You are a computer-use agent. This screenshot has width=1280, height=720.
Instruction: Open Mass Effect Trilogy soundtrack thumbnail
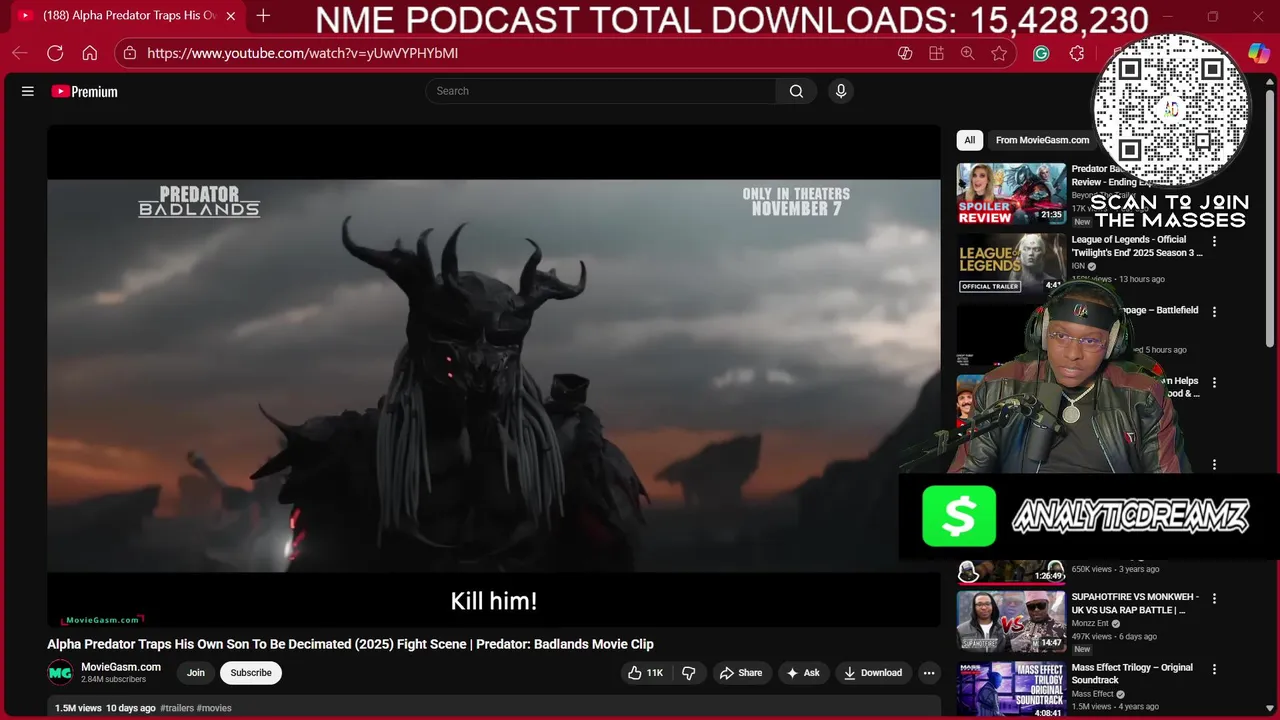pyautogui.click(x=1011, y=690)
